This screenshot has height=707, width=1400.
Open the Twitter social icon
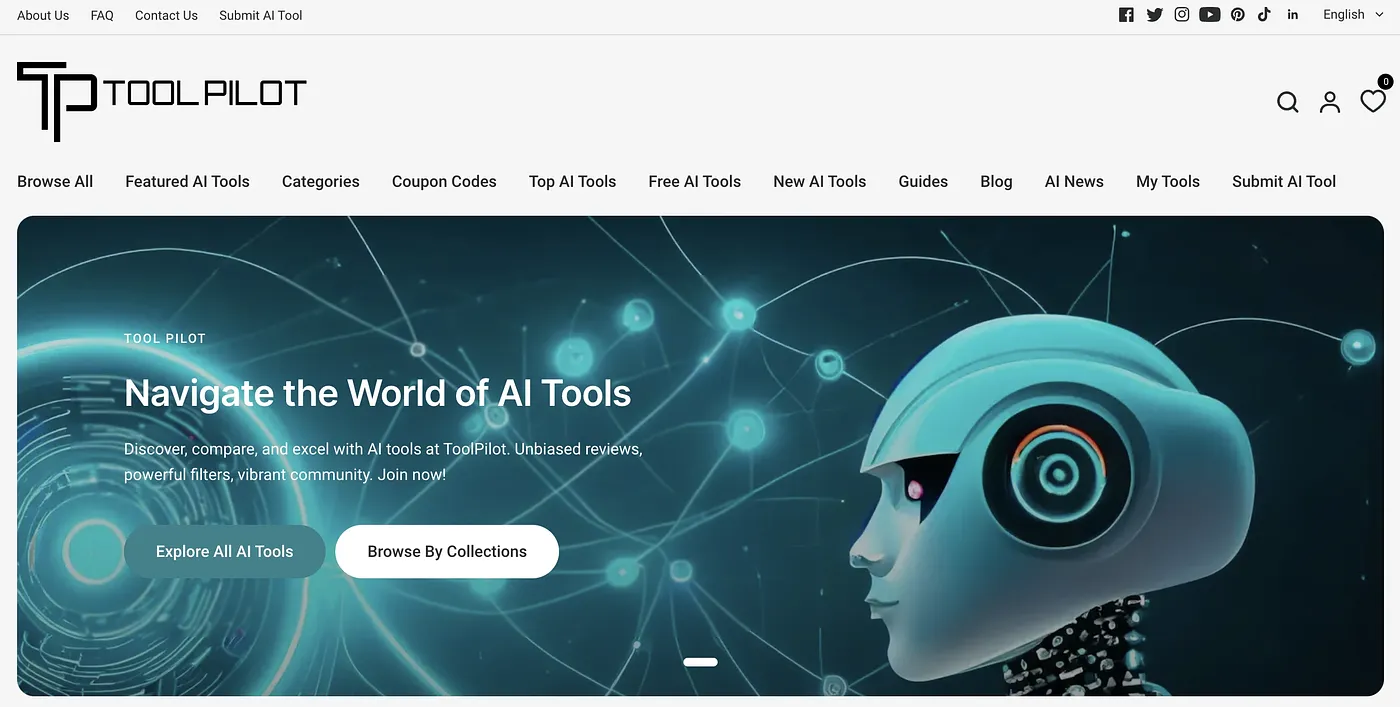point(1154,15)
